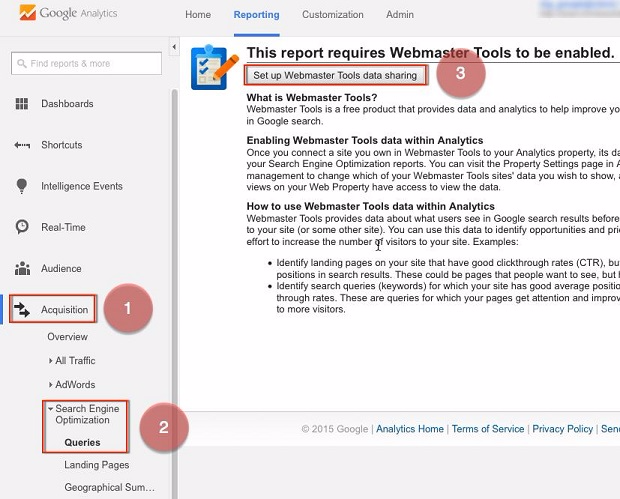
Task: Open the Geographical Summary report
Action: click(x=110, y=488)
